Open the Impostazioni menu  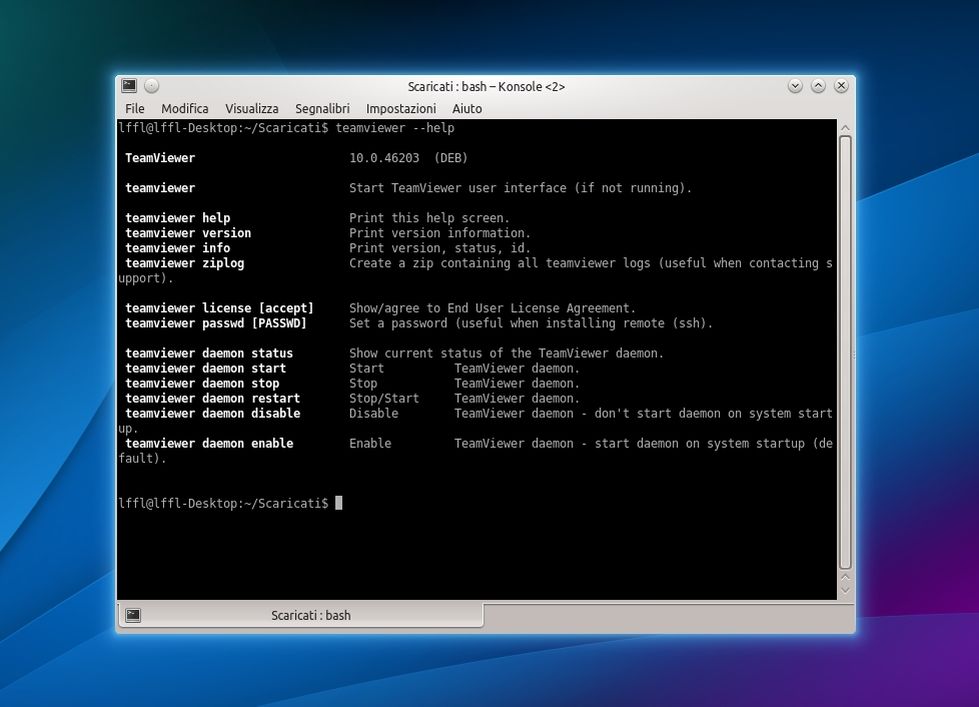click(401, 109)
